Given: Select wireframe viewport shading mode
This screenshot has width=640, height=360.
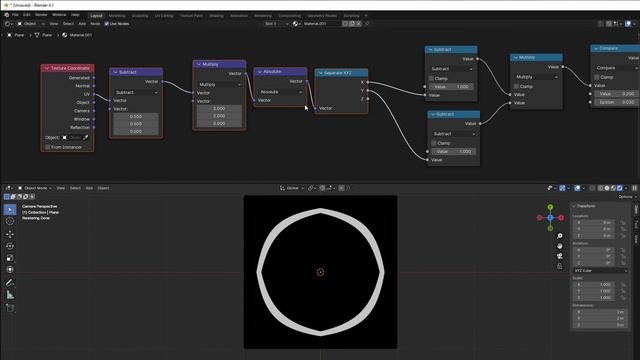Looking at the screenshot, I should 600,188.
